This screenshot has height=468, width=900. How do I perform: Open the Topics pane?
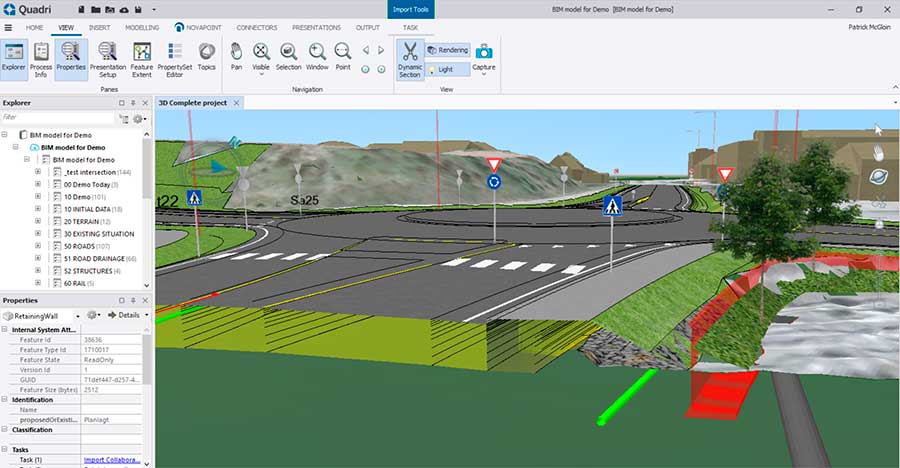click(x=206, y=58)
